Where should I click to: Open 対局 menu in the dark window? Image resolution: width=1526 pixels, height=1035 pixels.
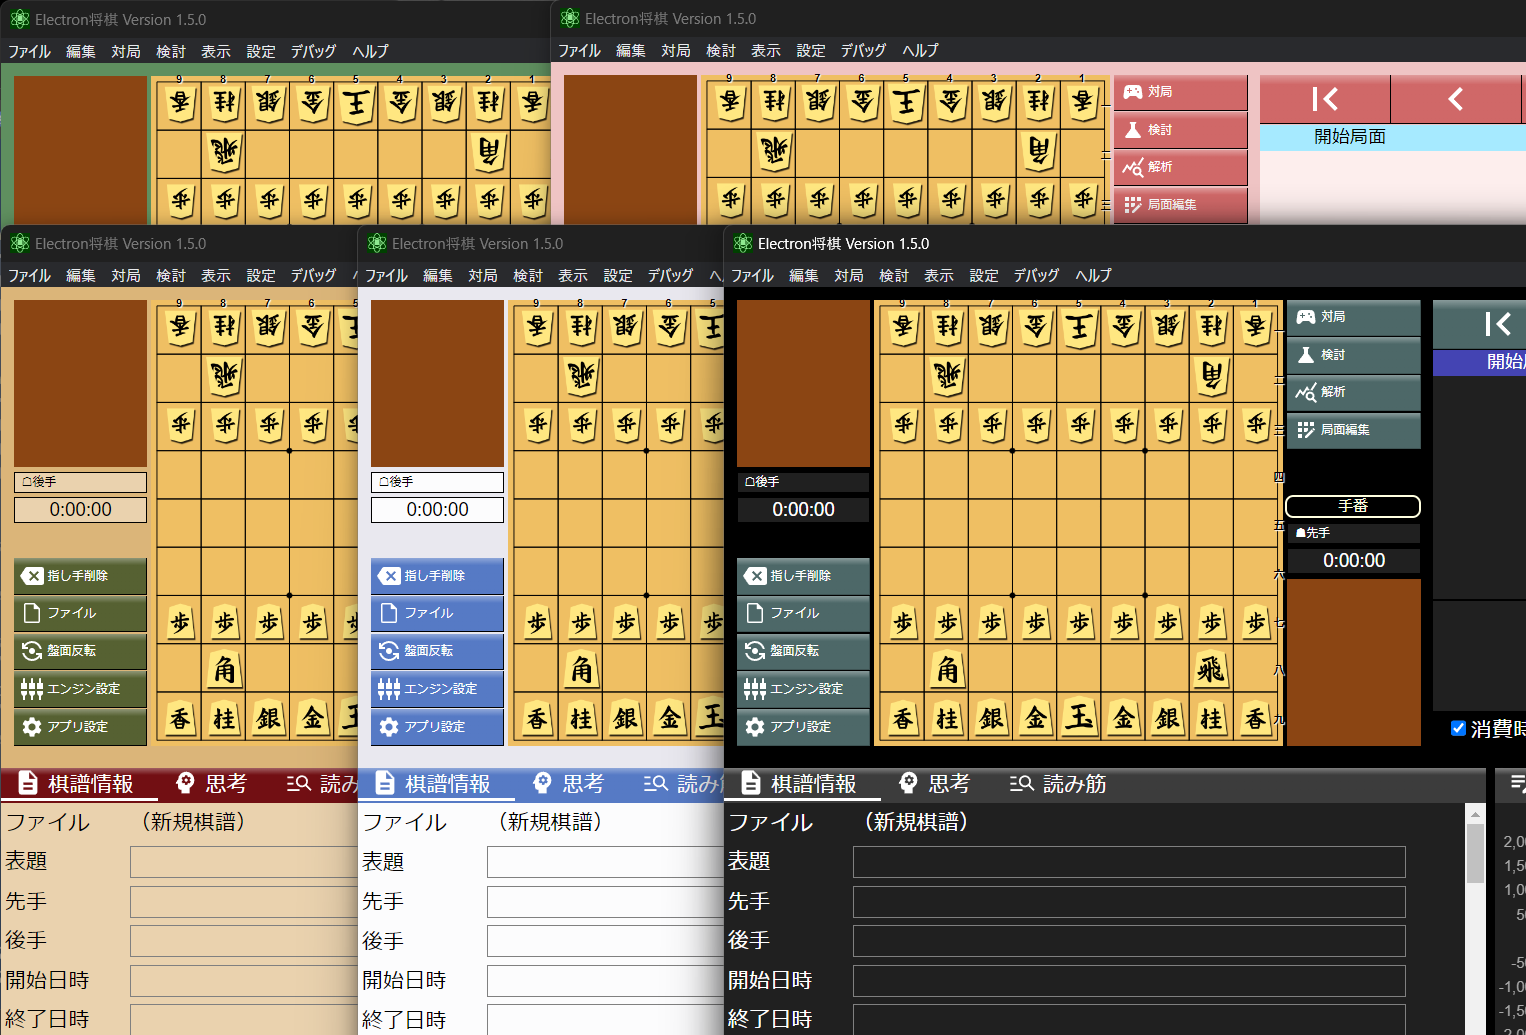click(x=849, y=275)
